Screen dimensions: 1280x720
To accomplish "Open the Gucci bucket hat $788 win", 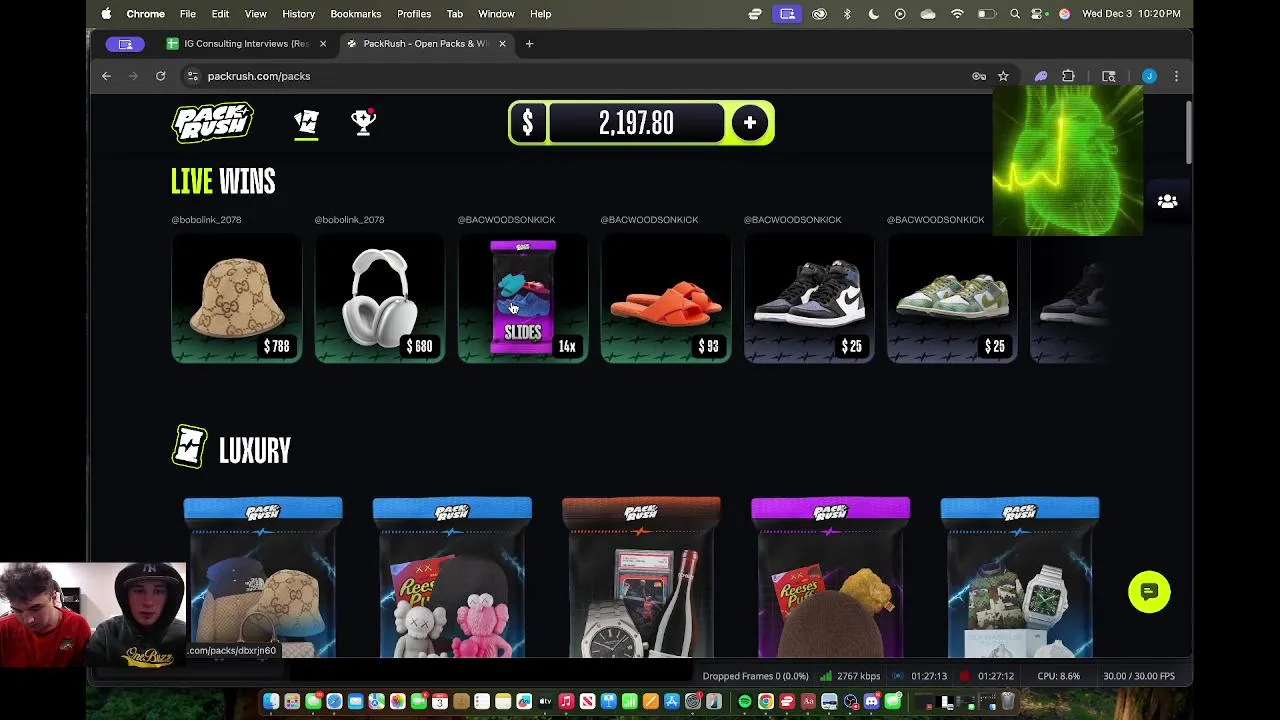I will 236,298.
